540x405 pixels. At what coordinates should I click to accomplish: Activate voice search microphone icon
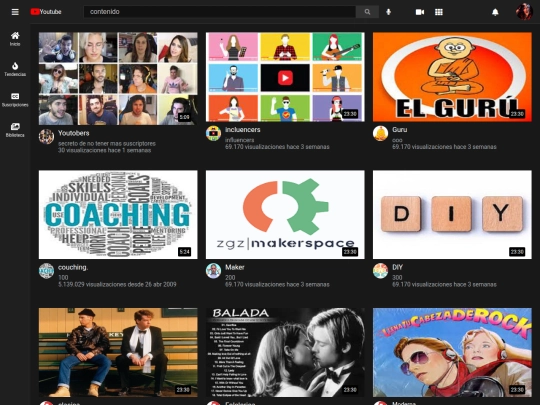pyautogui.click(x=388, y=12)
